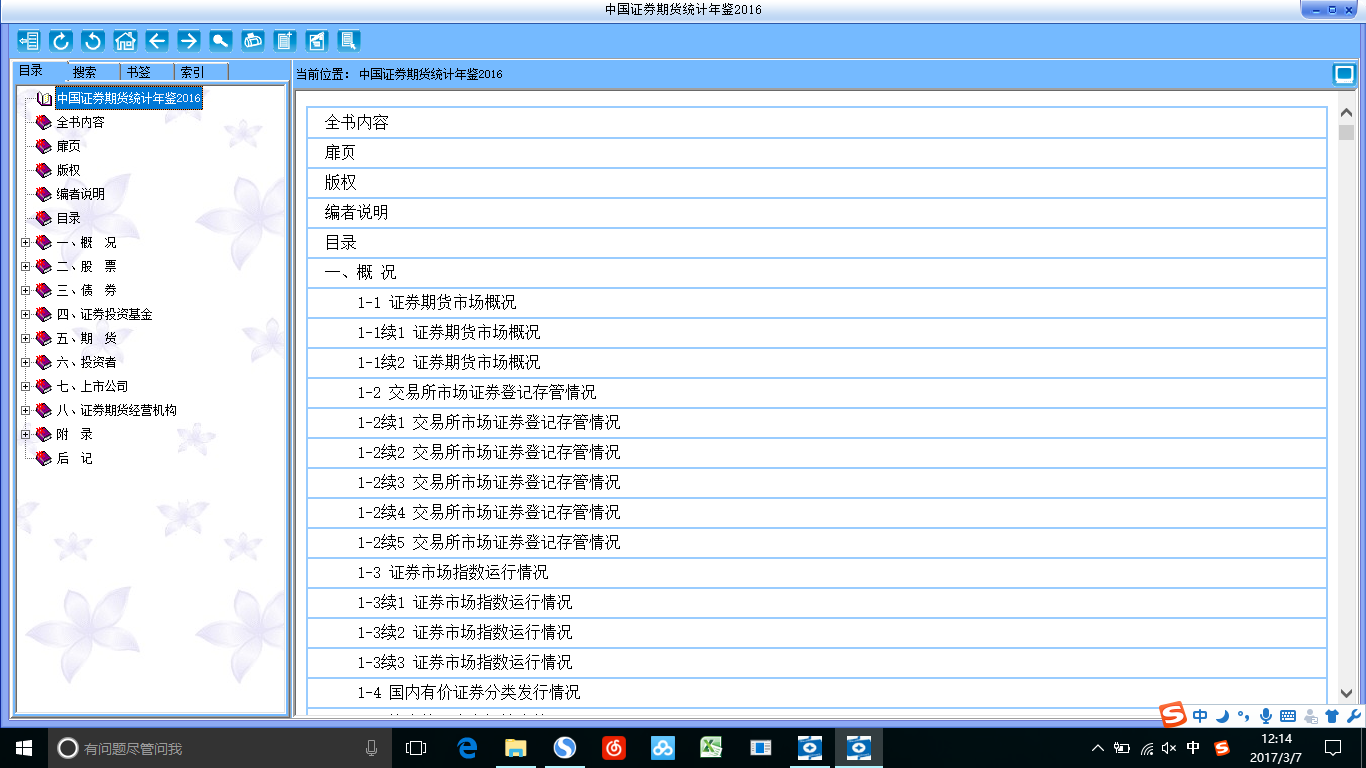Open the Action Center notification icon
1366x768 pixels.
pos(1333,747)
